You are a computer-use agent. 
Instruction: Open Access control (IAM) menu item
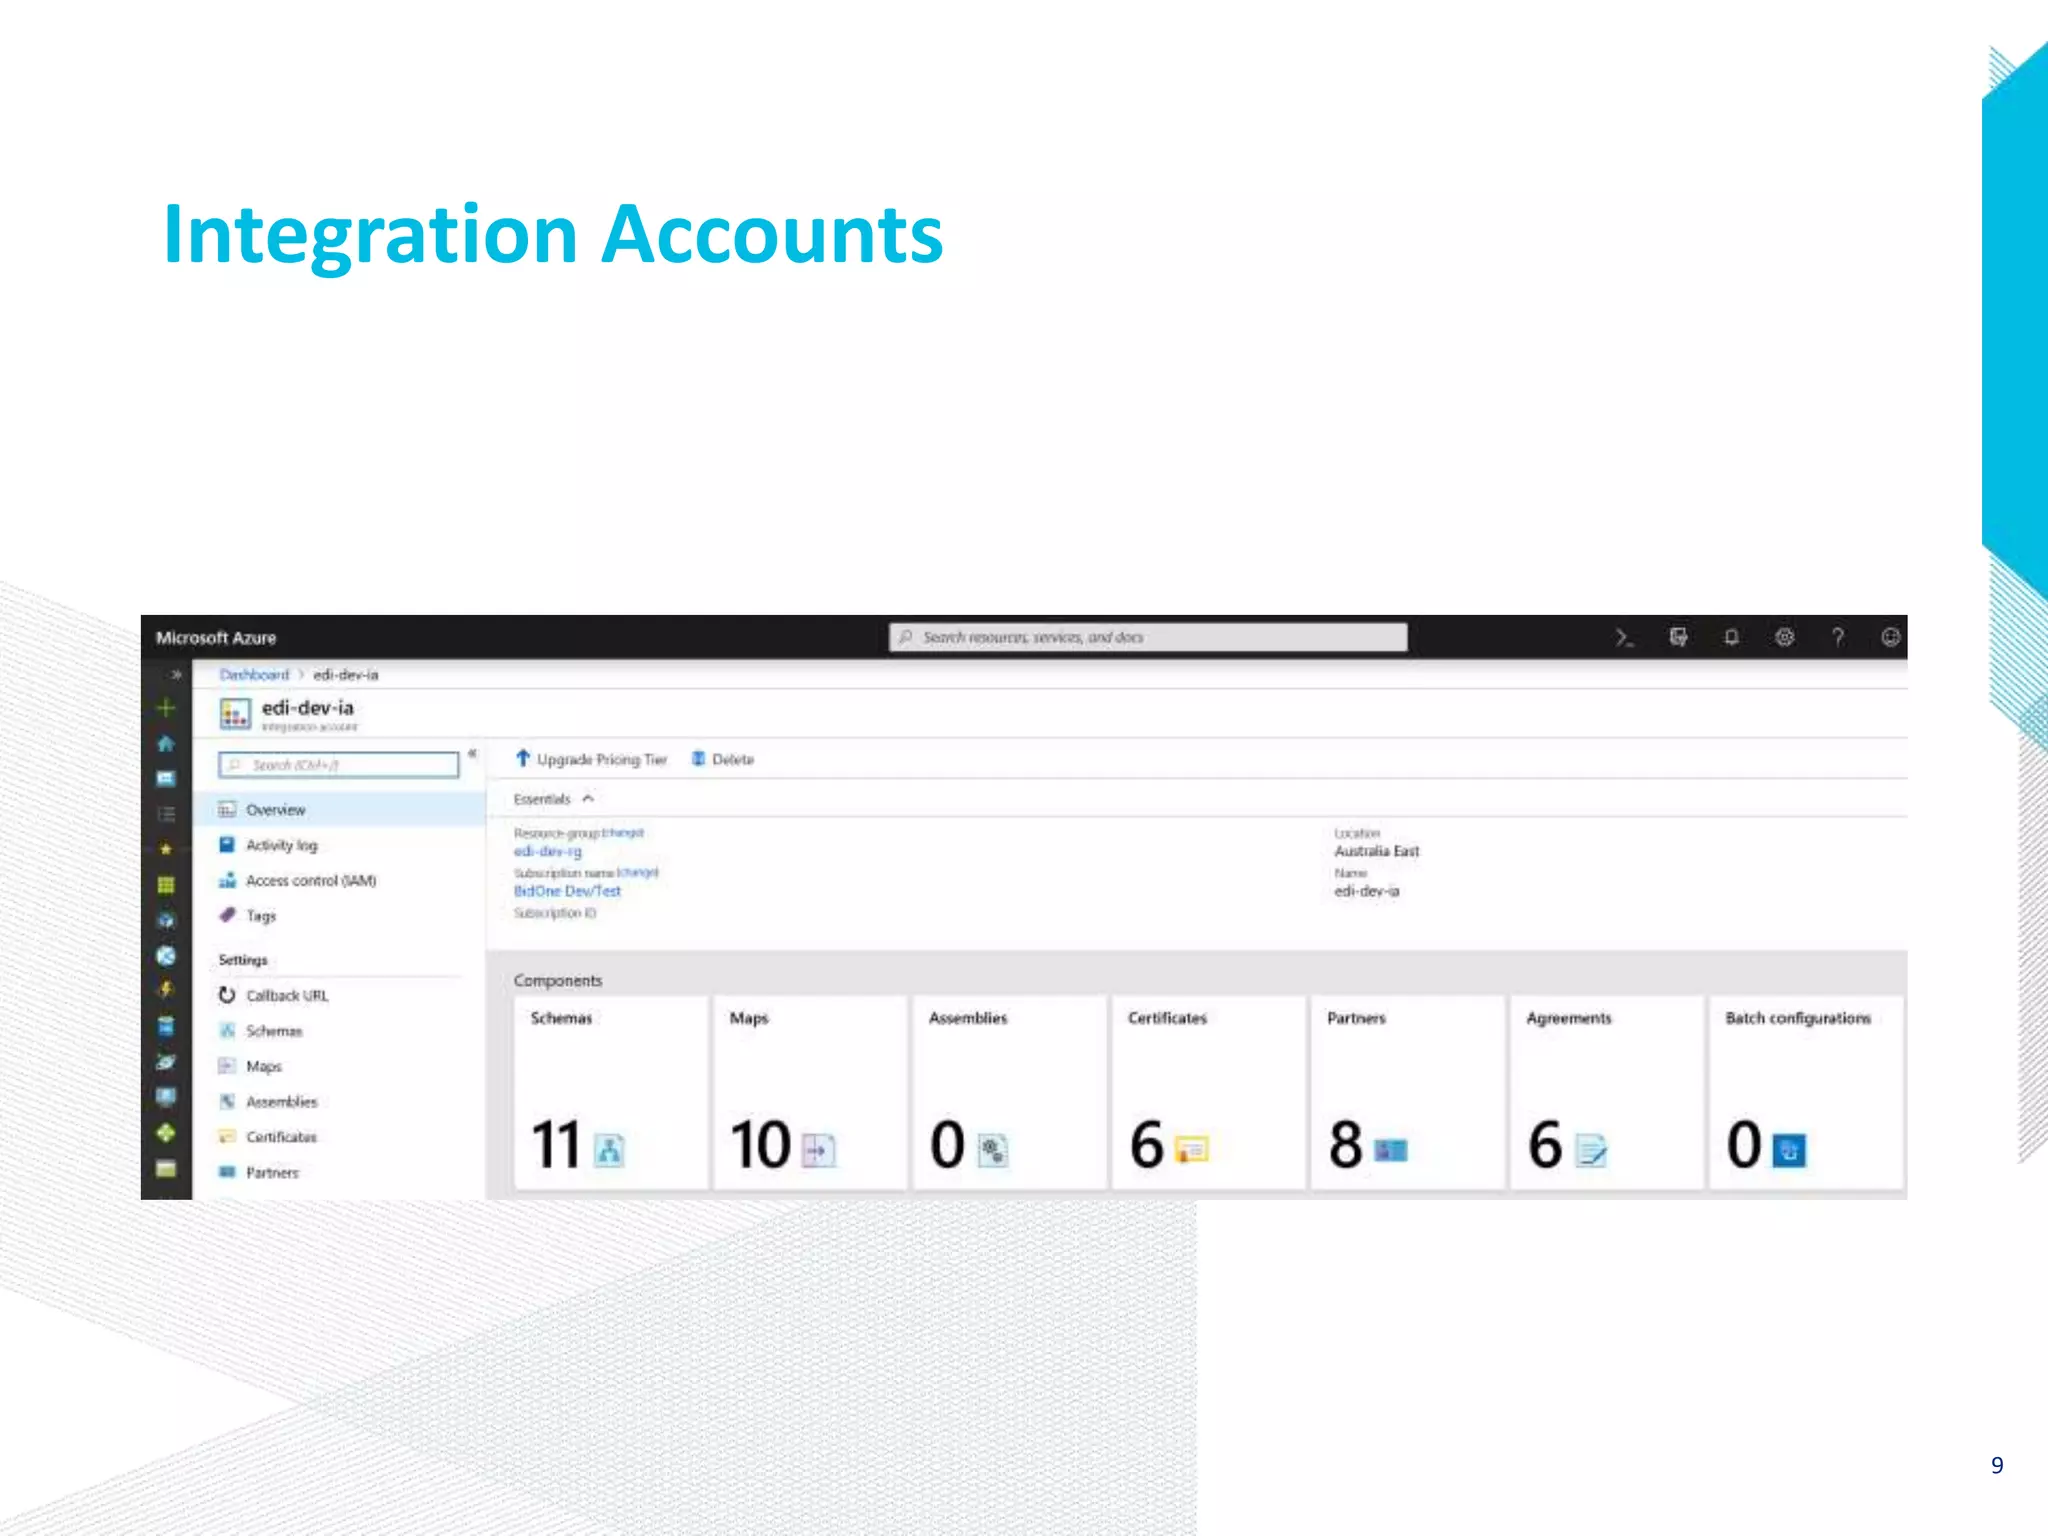point(310,881)
